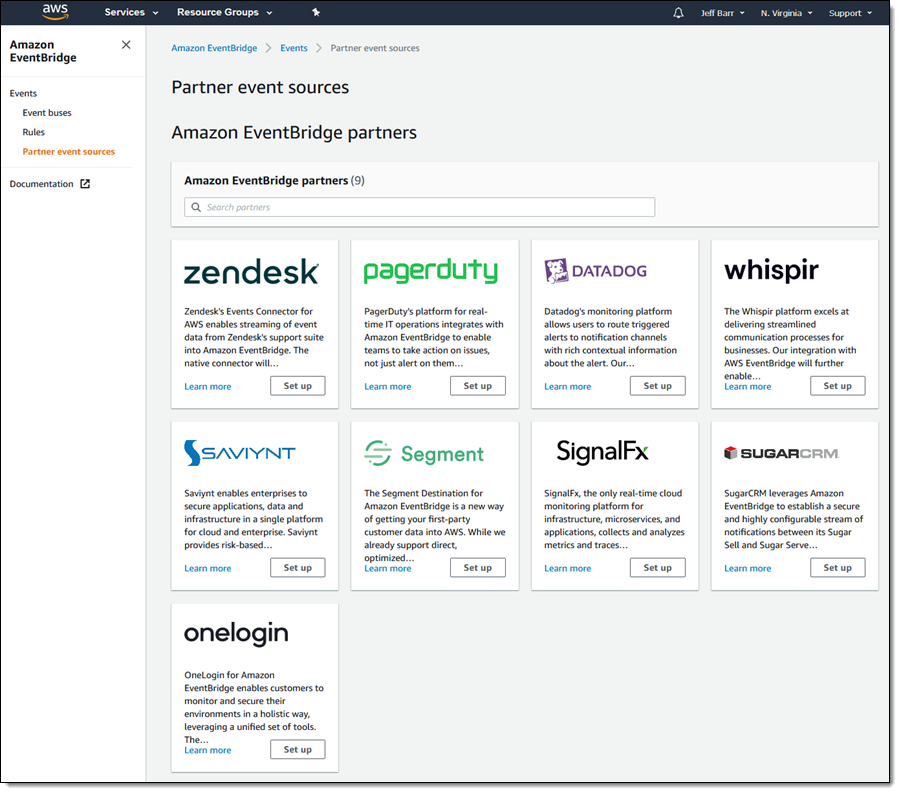The height and width of the screenshot is (793, 900).
Task: Expand the Services dropdown menu
Action: coord(131,13)
